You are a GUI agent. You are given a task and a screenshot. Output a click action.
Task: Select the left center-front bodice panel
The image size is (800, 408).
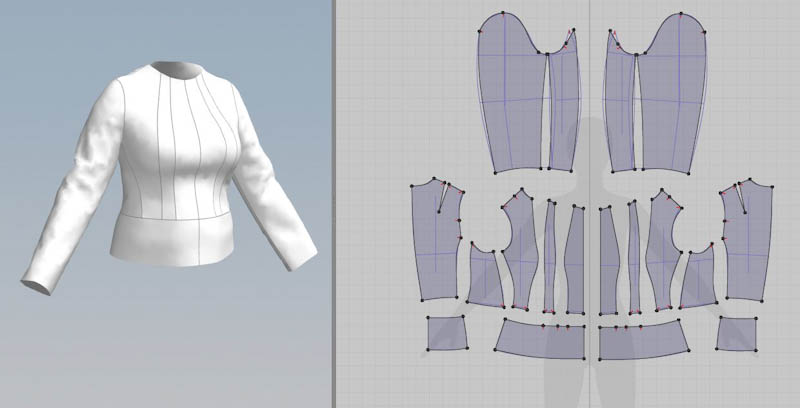point(575,260)
